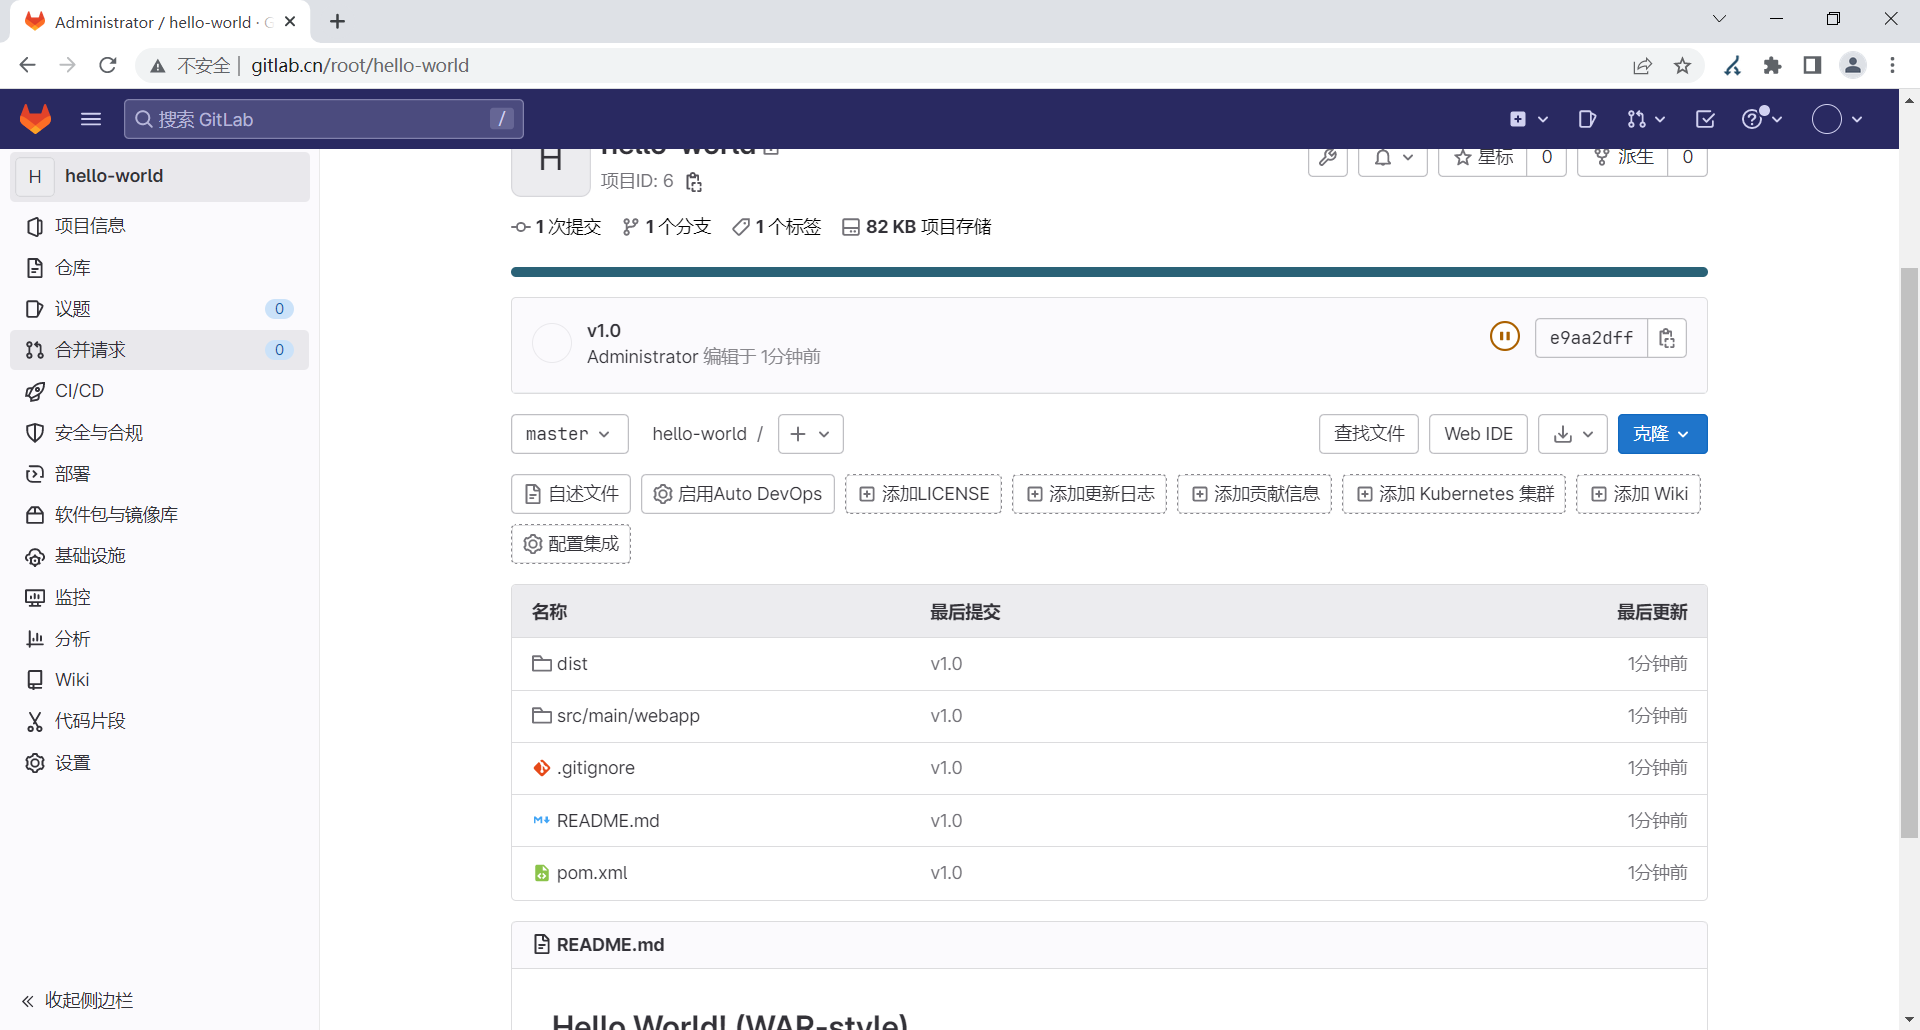Focus the 搜索 GitLab search field
The image size is (1920, 1030).
[324, 119]
